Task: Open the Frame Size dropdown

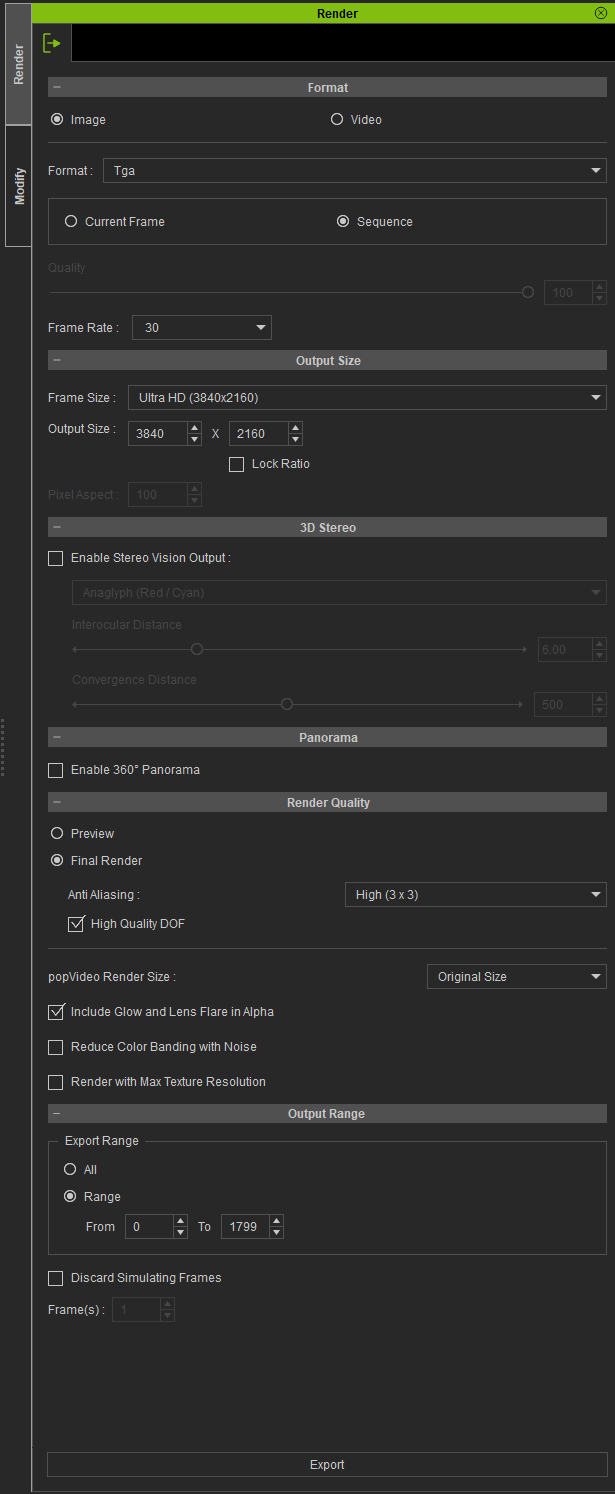Action: (x=367, y=398)
